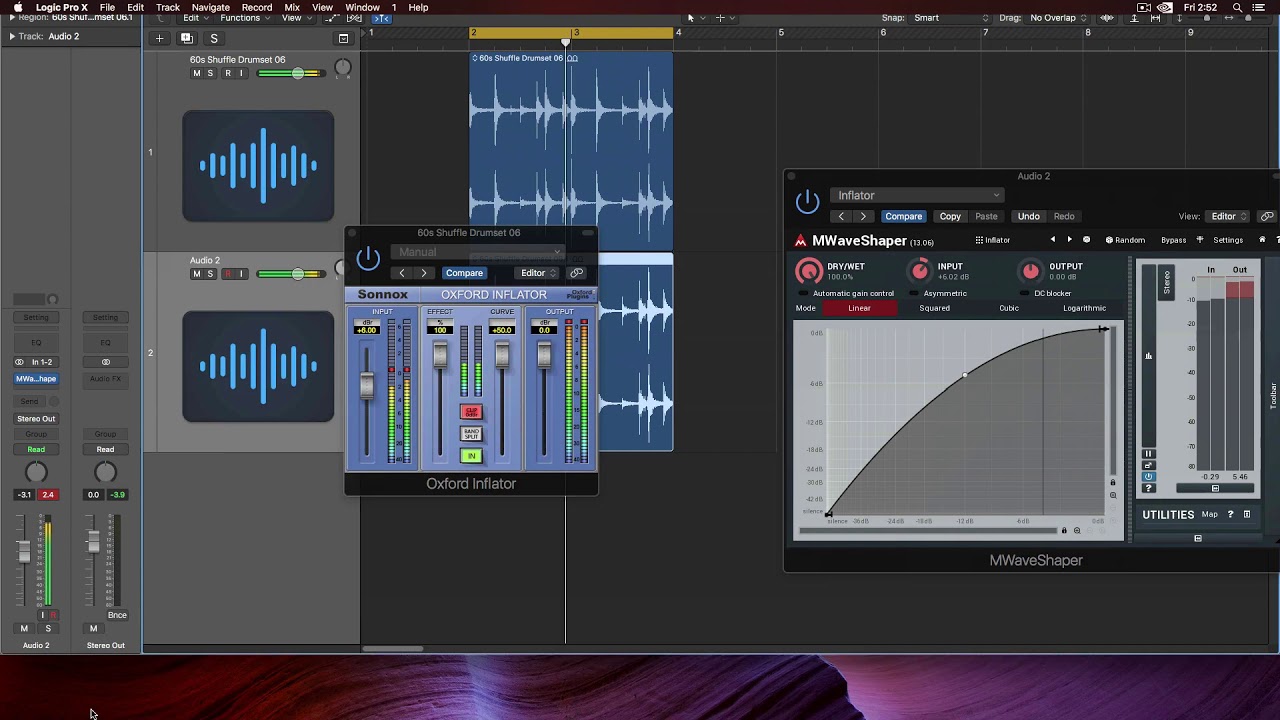This screenshot has height=720, width=1280.
Task: Toggle the Band Split button on Oxford Inflator
Action: (x=471, y=434)
